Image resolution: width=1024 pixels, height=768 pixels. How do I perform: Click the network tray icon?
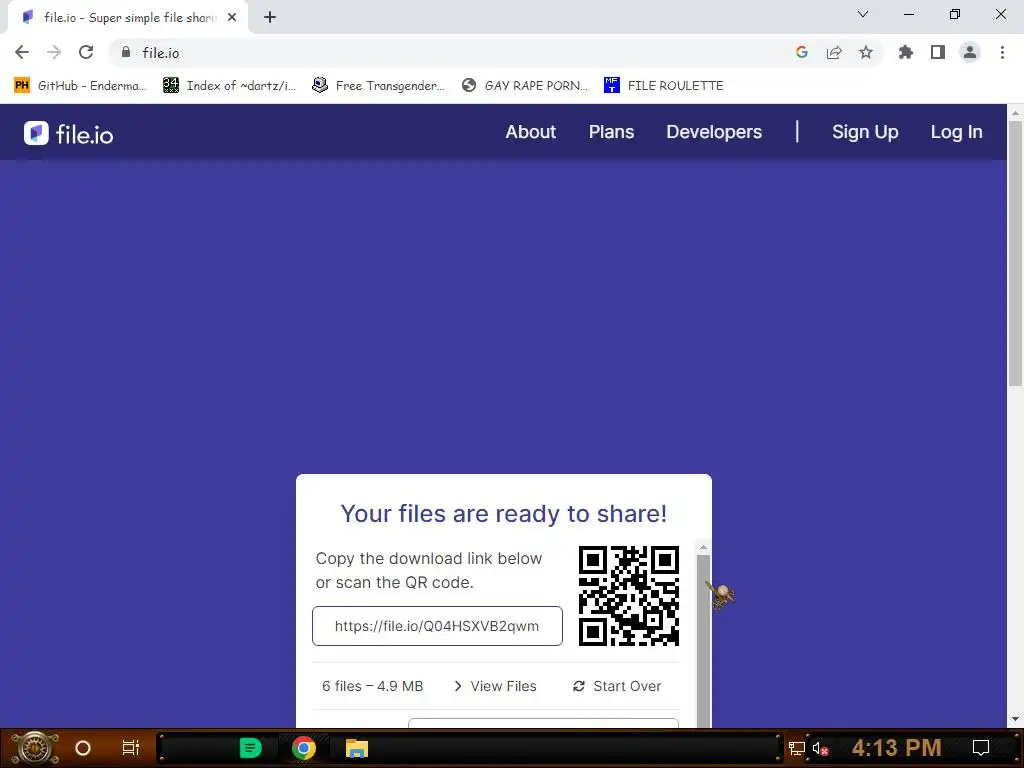(x=797, y=748)
